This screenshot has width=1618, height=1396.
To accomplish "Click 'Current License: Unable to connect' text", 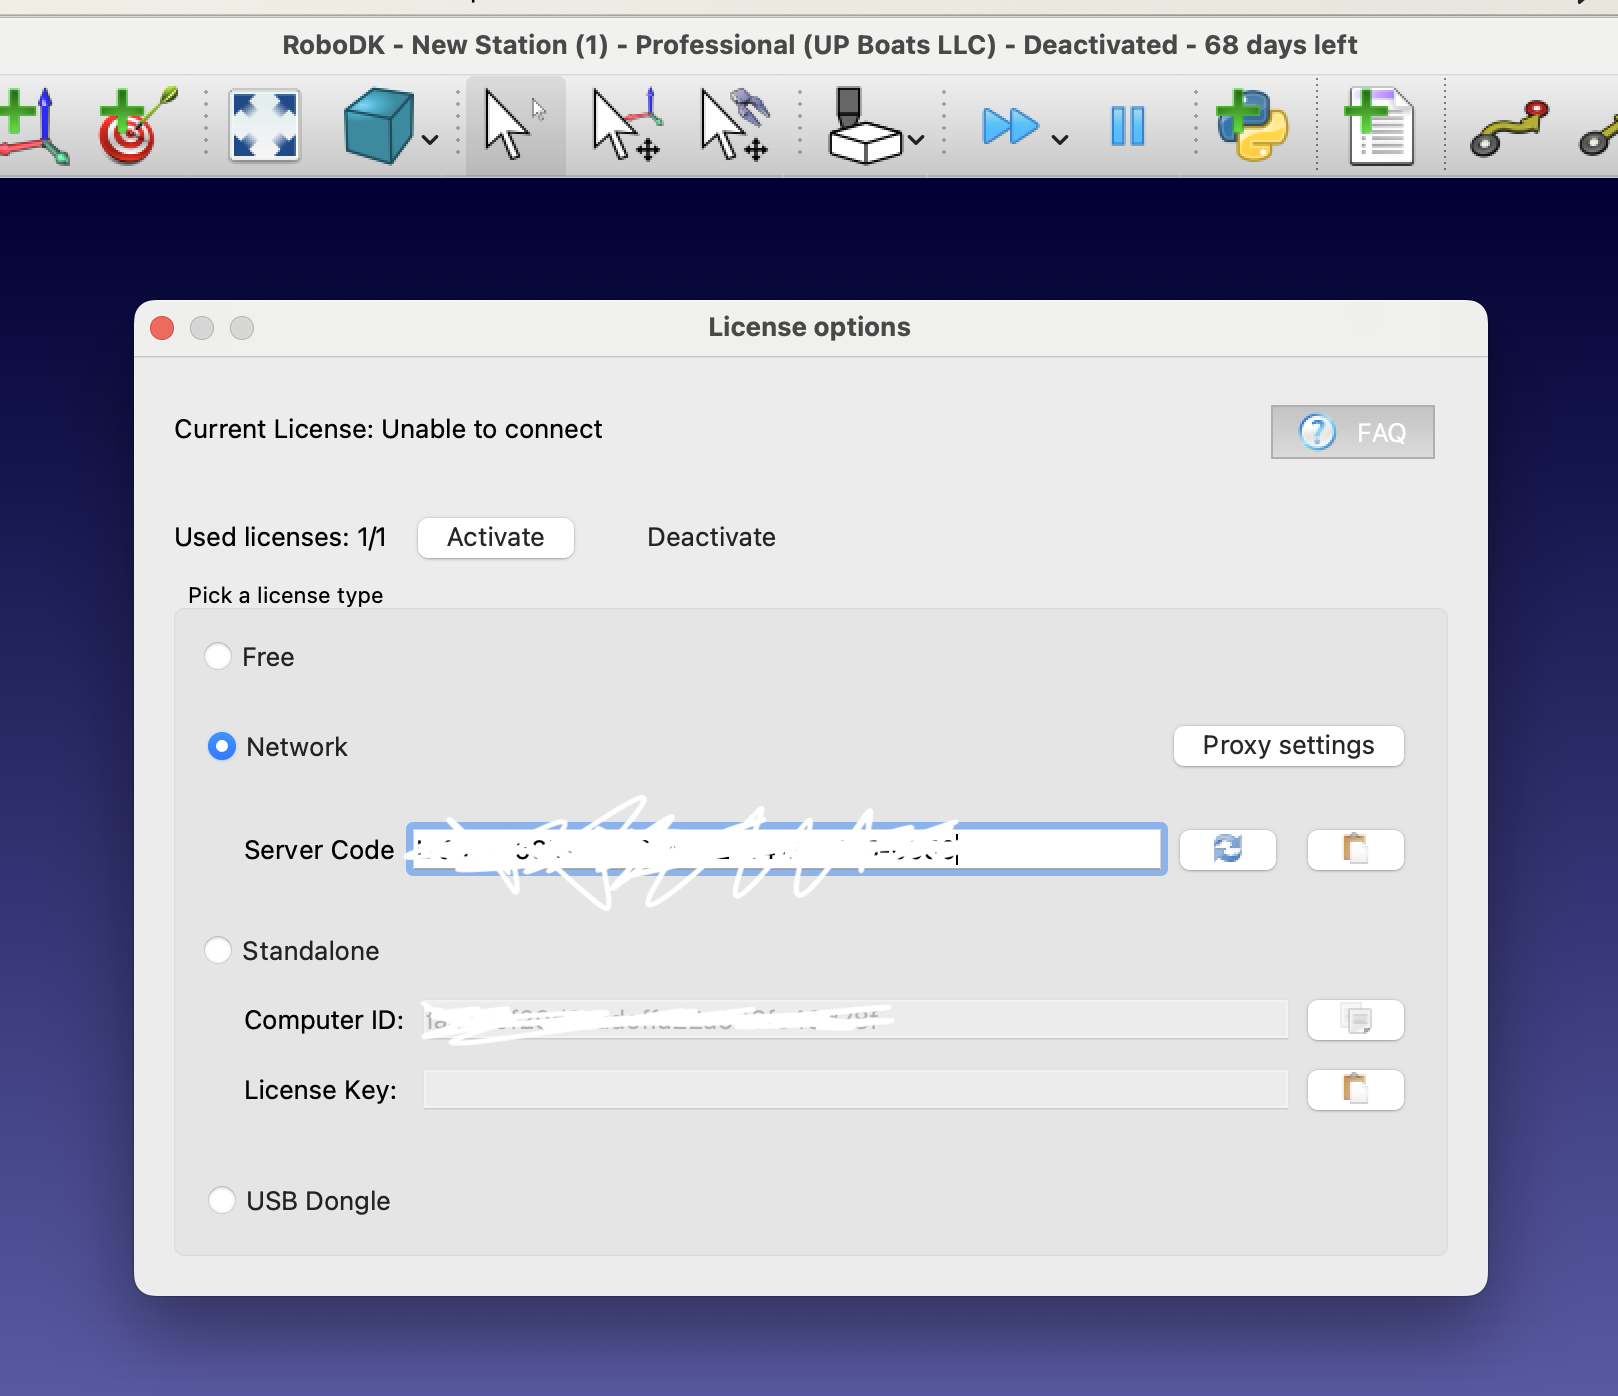I will pos(388,430).
